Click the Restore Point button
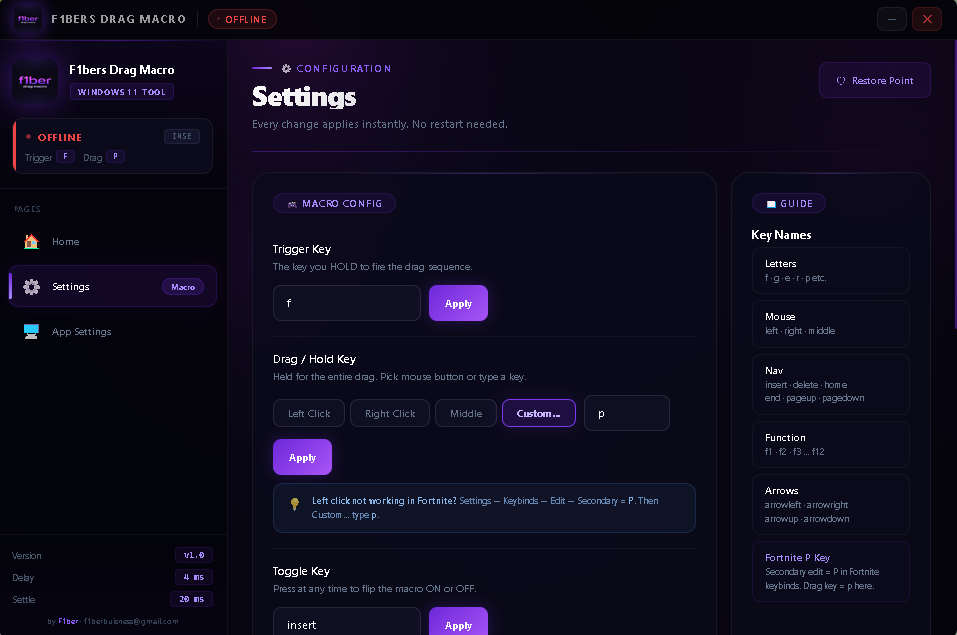957x635 pixels. click(875, 81)
